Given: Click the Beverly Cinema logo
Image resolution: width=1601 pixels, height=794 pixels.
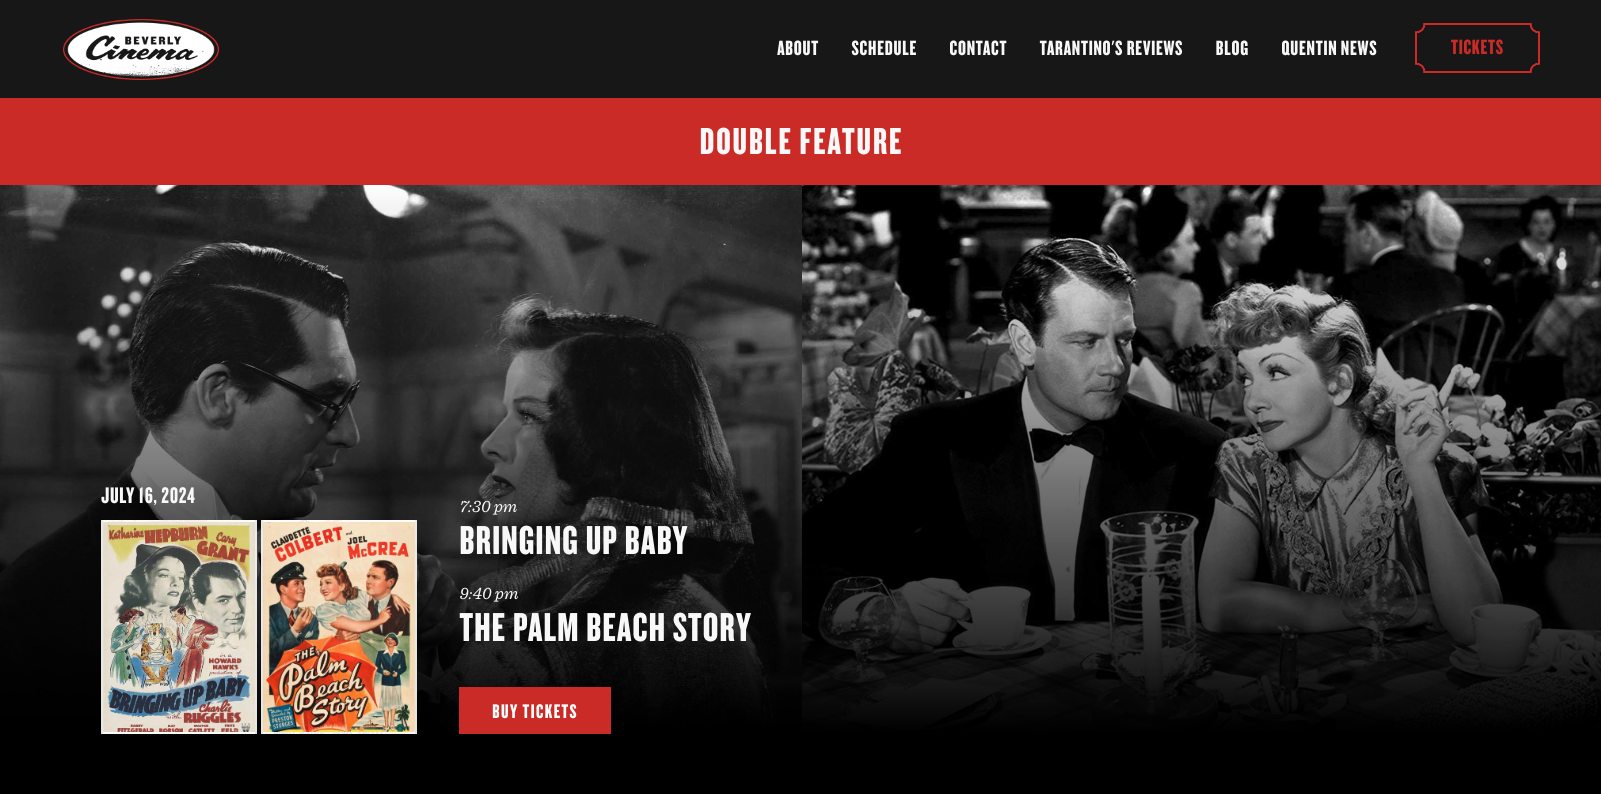Looking at the screenshot, I should [x=141, y=49].
